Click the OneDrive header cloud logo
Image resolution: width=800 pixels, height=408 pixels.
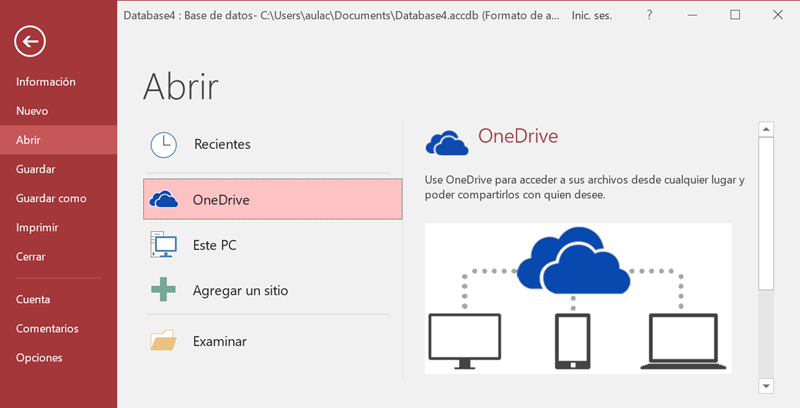click(x=447, y=143)
